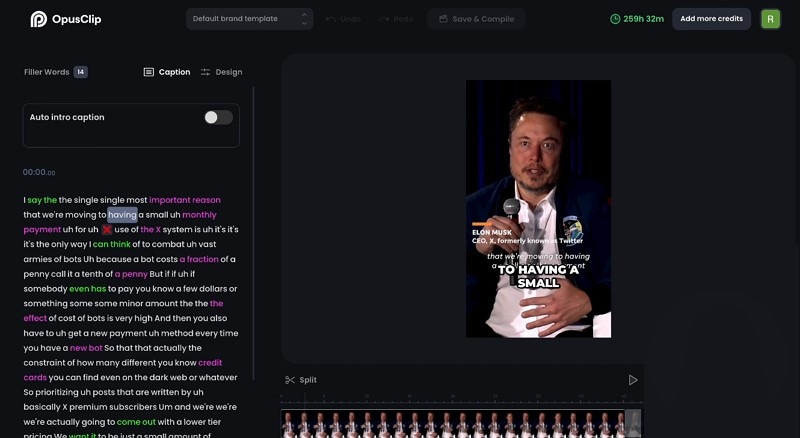The height and width of the screenshot is (438, 800).
Task: Switch to the Design tab
Action: (221, 72)
